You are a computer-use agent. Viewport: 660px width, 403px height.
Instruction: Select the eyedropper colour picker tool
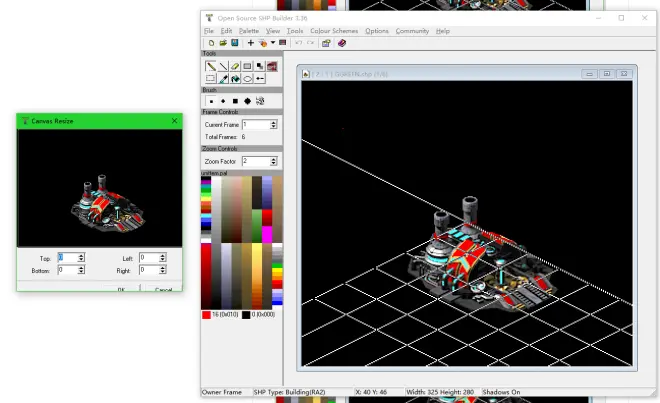tap(223, 79)
